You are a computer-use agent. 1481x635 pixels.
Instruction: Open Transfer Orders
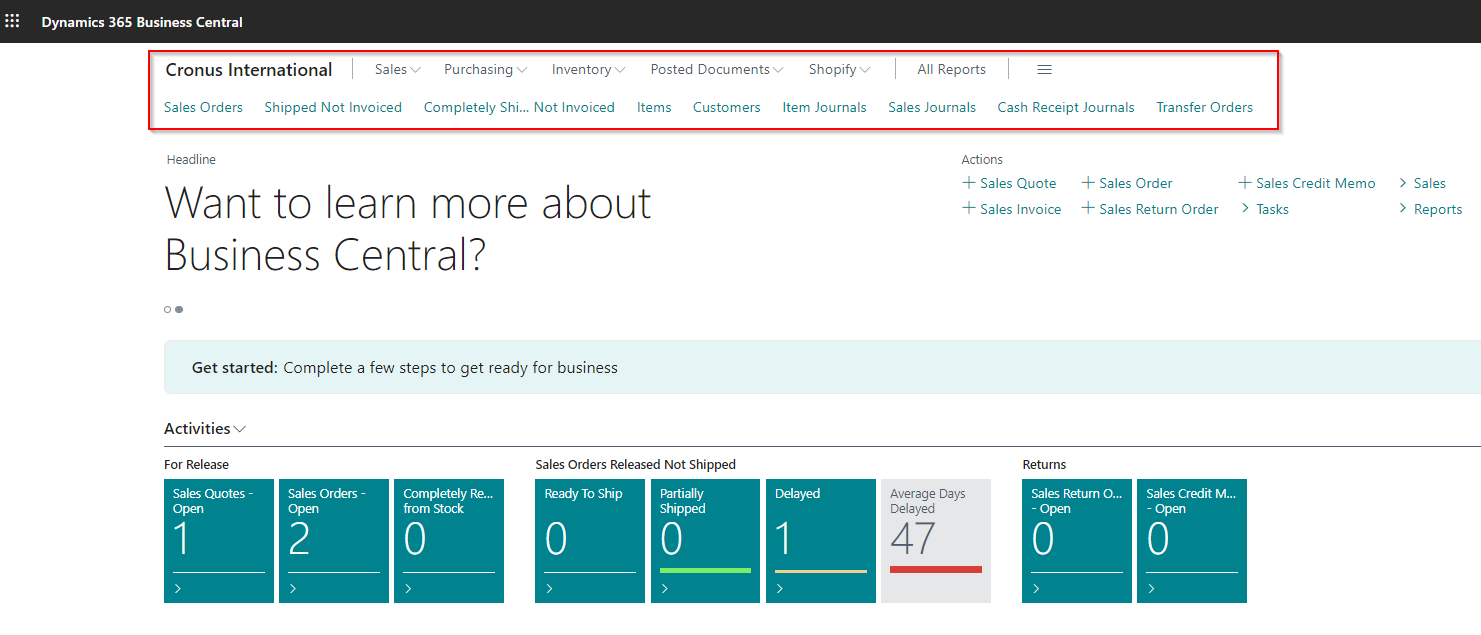[1204, 107]
